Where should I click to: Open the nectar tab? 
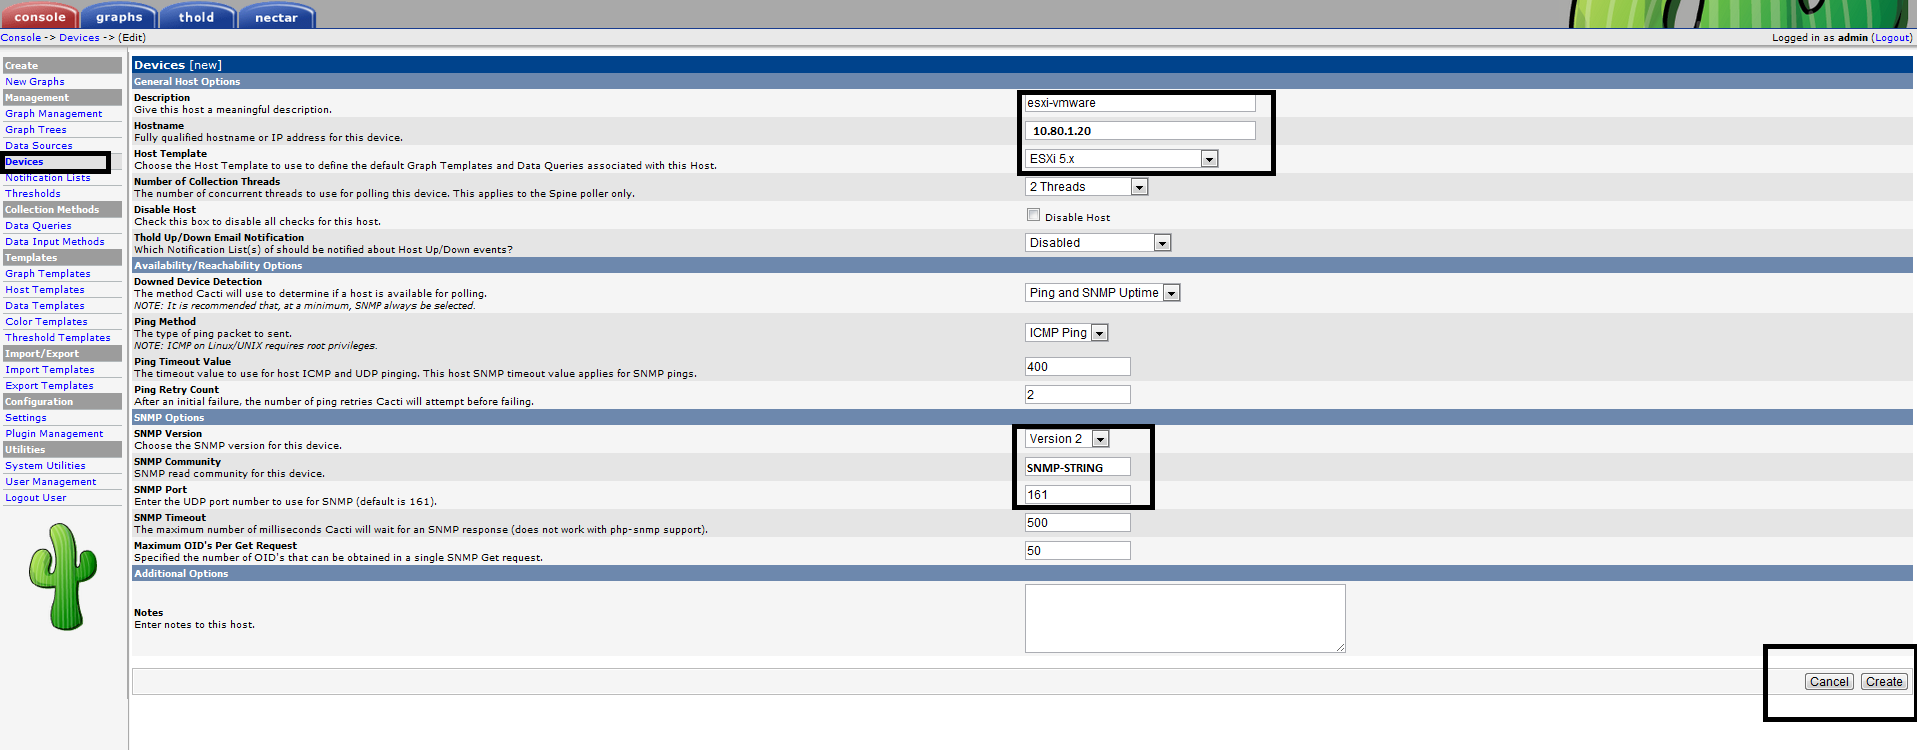(x=276, y=16)
